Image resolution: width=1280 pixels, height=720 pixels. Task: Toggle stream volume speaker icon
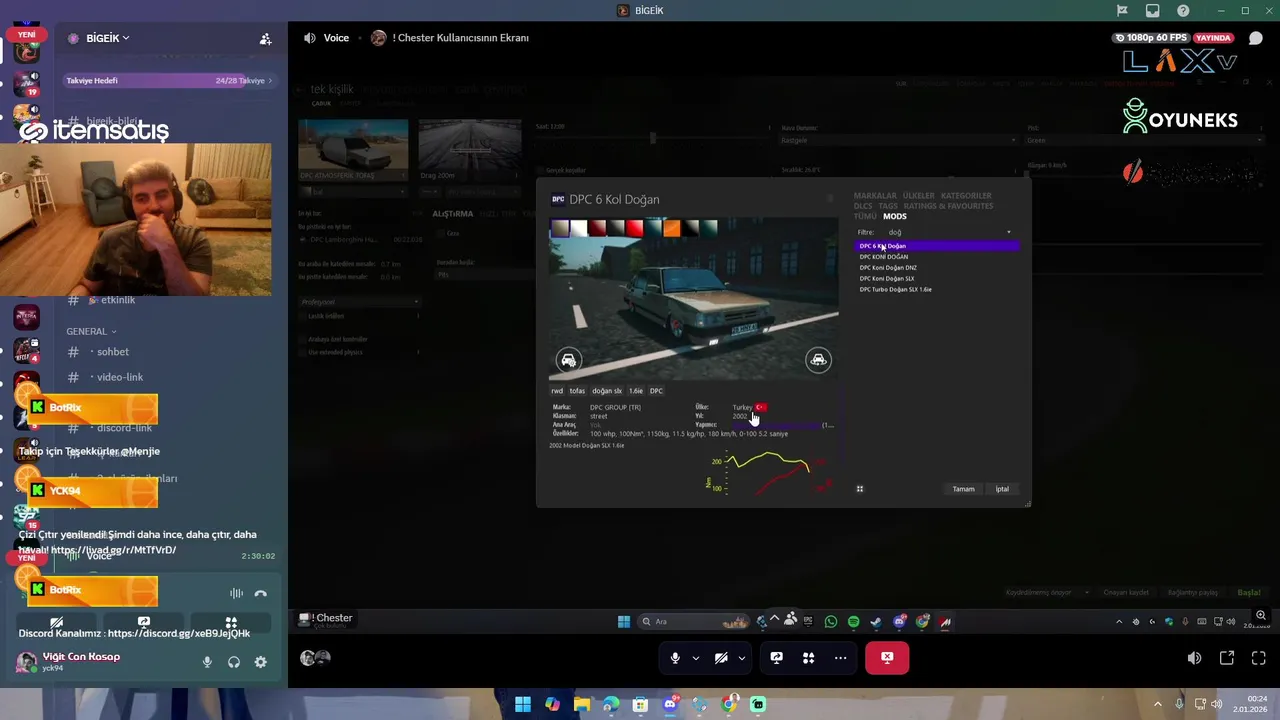(x=1194, y=658)
